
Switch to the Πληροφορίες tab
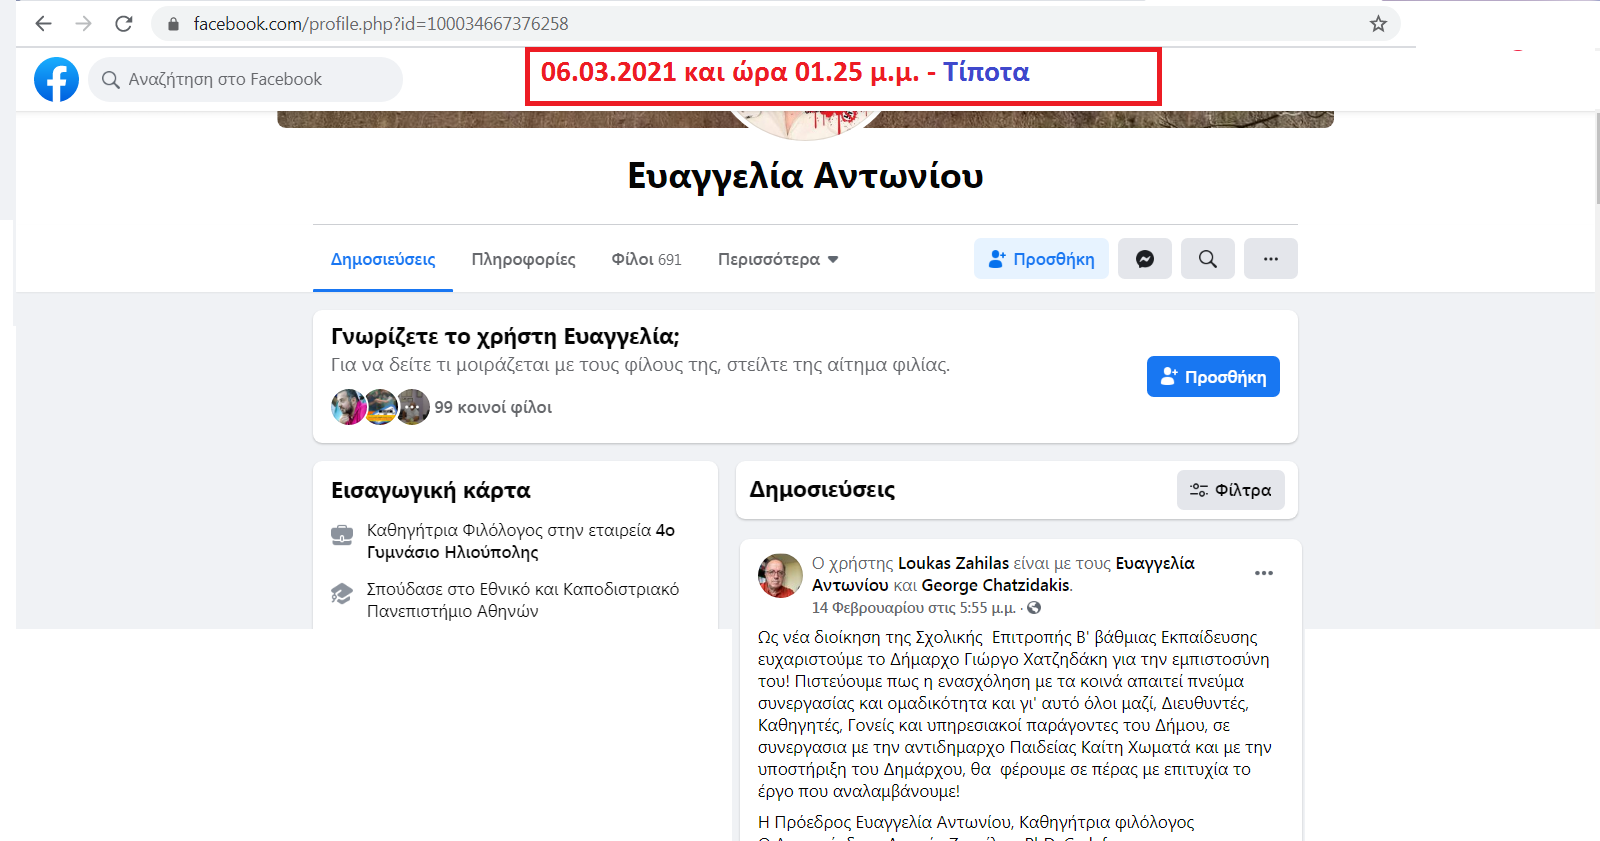[523, 259]
